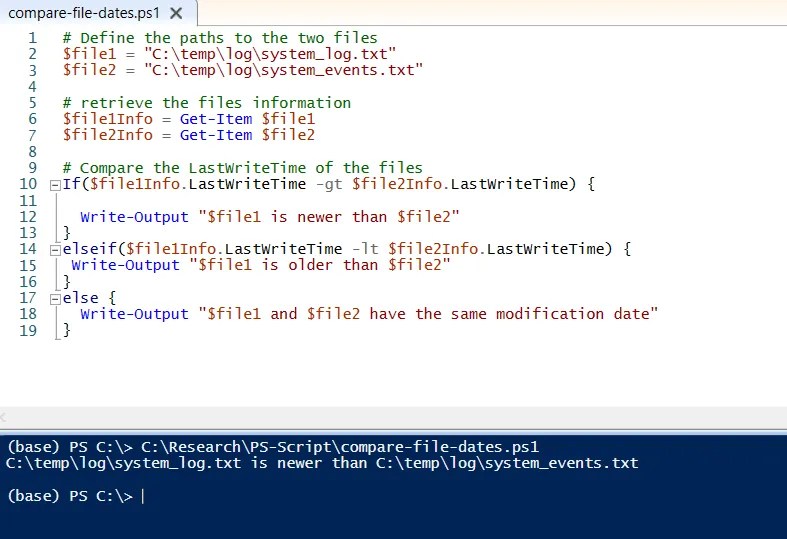Screen dimensions: 787x539
Task: Click Write-Output on line 18
Action: click(135, 314)
